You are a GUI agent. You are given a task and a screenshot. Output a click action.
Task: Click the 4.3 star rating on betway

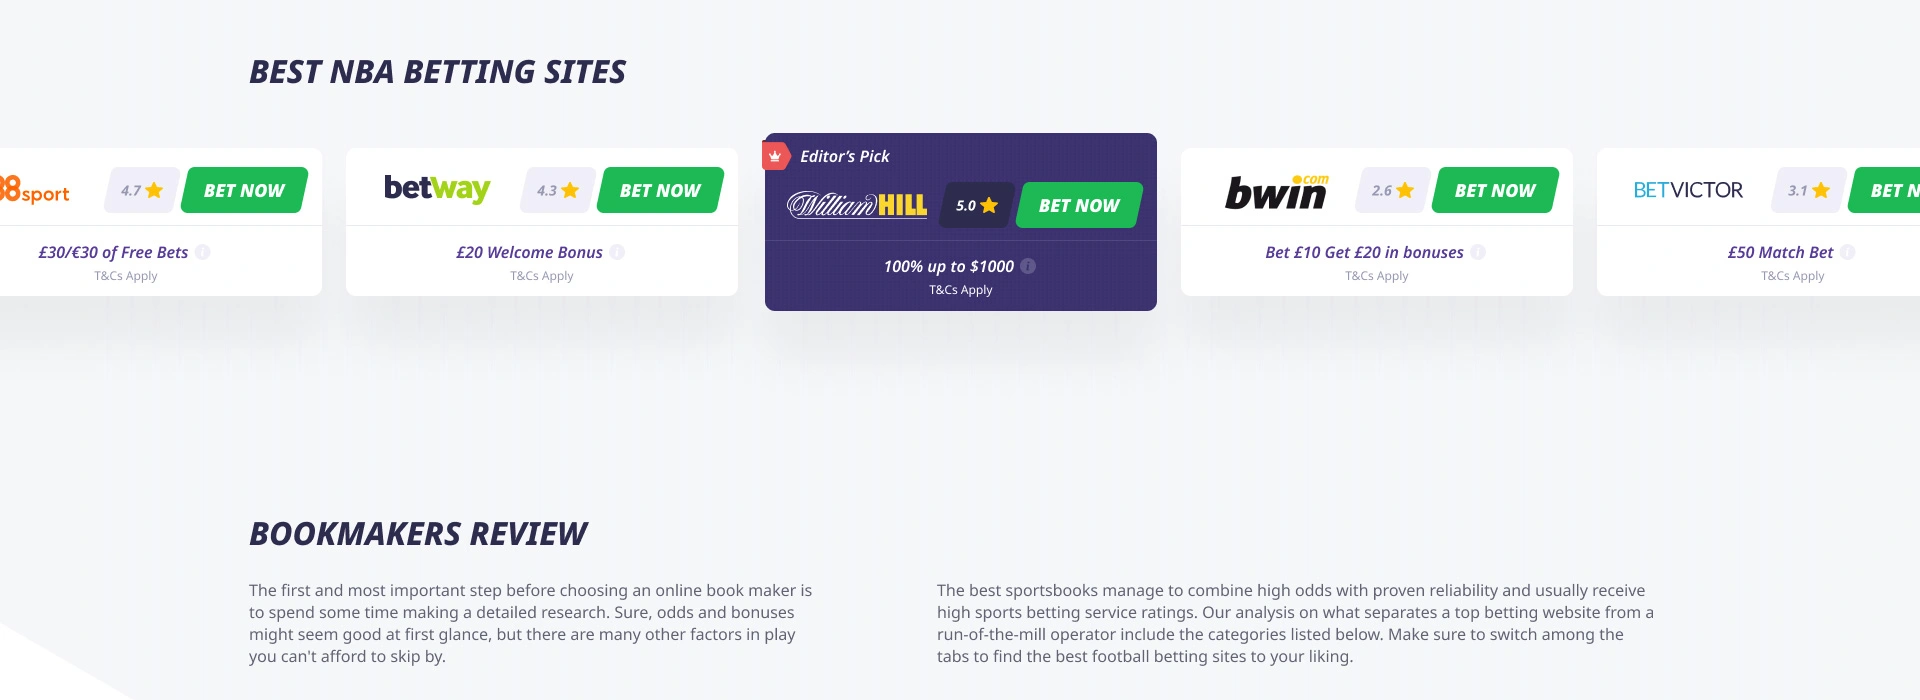point(557,190)
